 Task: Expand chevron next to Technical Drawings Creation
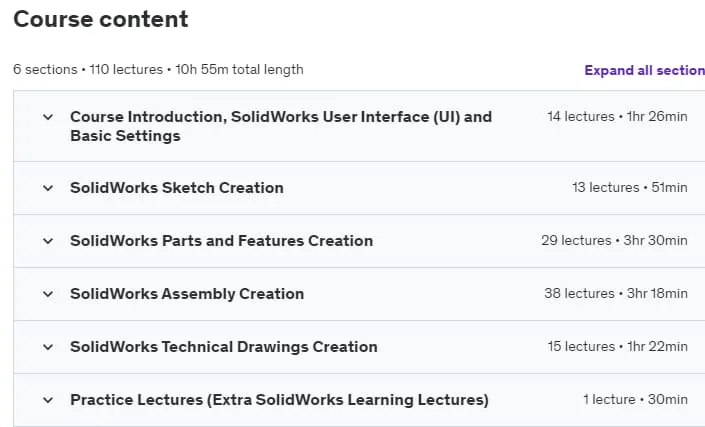tap(48, 347)
